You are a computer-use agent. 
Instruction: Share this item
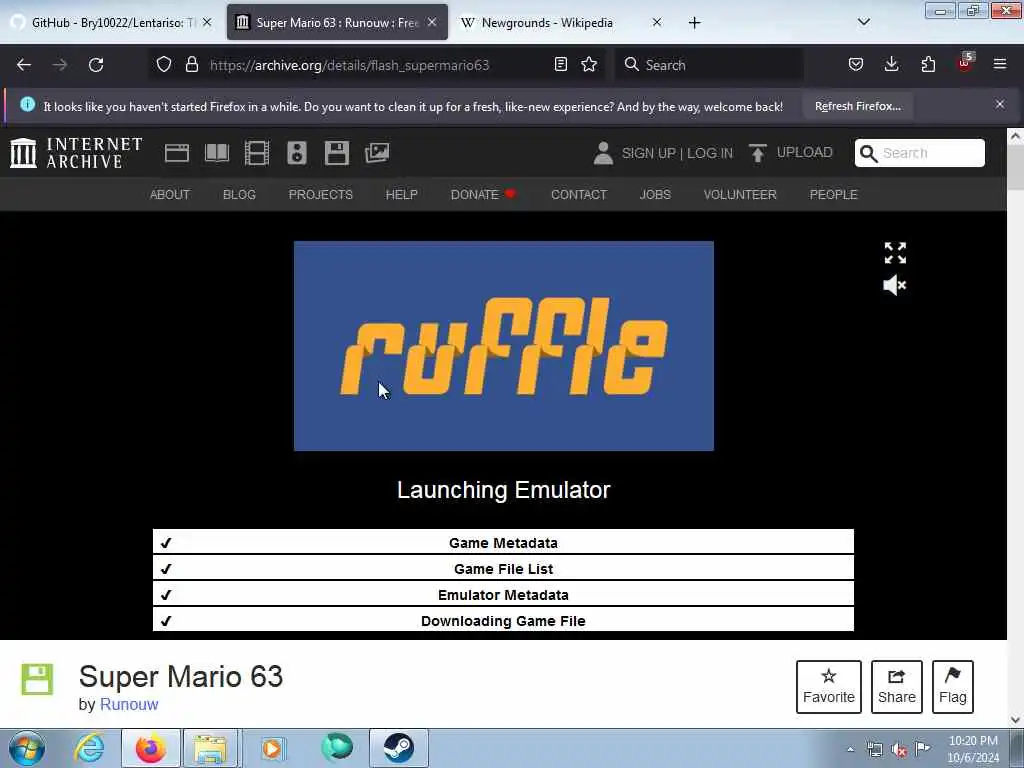coord(897,686)
